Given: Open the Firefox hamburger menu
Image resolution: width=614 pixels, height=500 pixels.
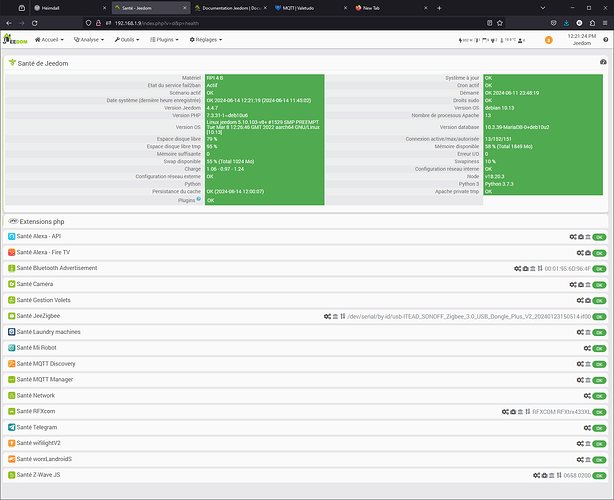Looking at the screenshot, I should coord(605,23).
